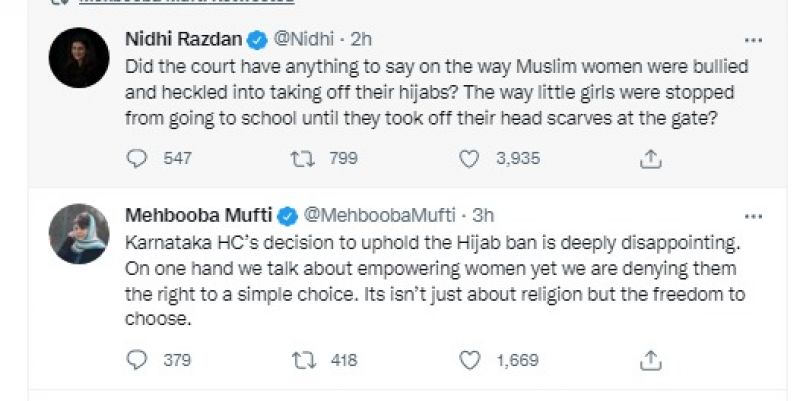Like Mehbooba Mufti's tweet

click(x=469, y=358)
